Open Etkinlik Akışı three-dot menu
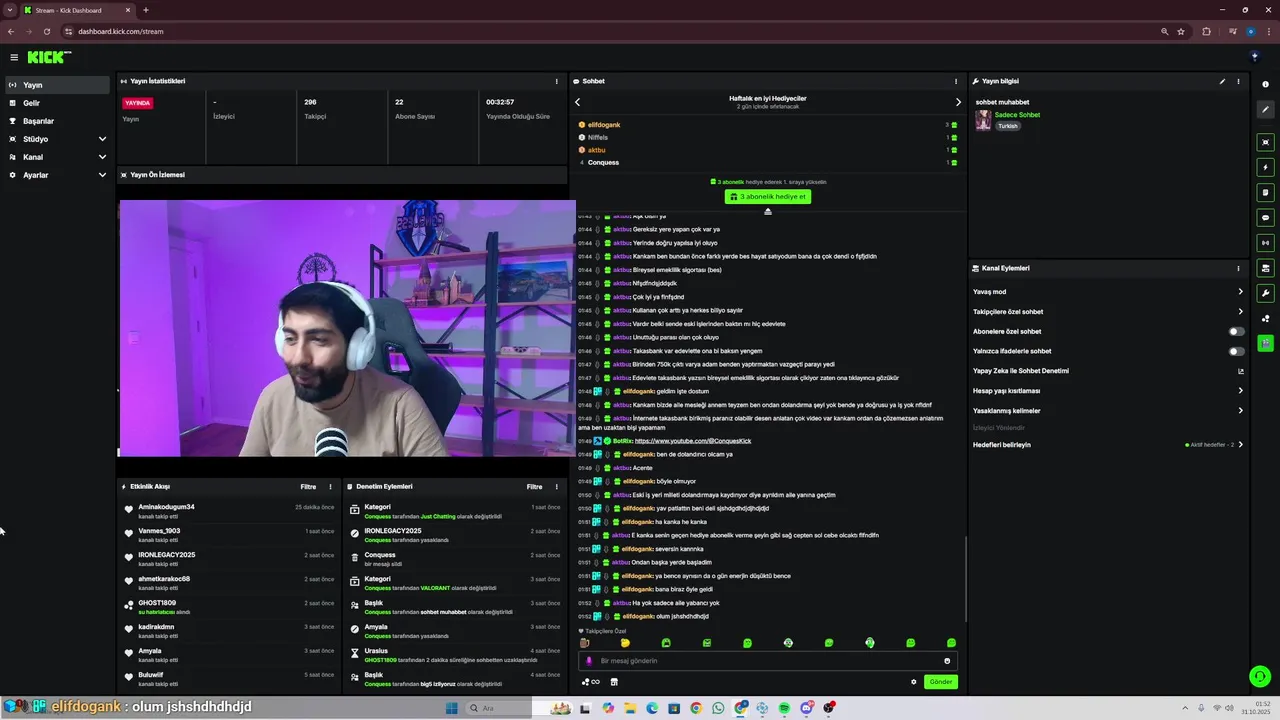 (x=330, y=487)
